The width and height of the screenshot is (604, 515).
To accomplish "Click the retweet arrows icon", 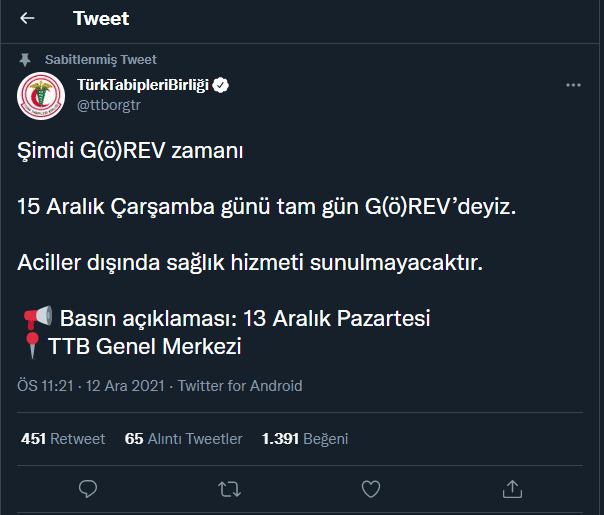I will click(229, 488).
